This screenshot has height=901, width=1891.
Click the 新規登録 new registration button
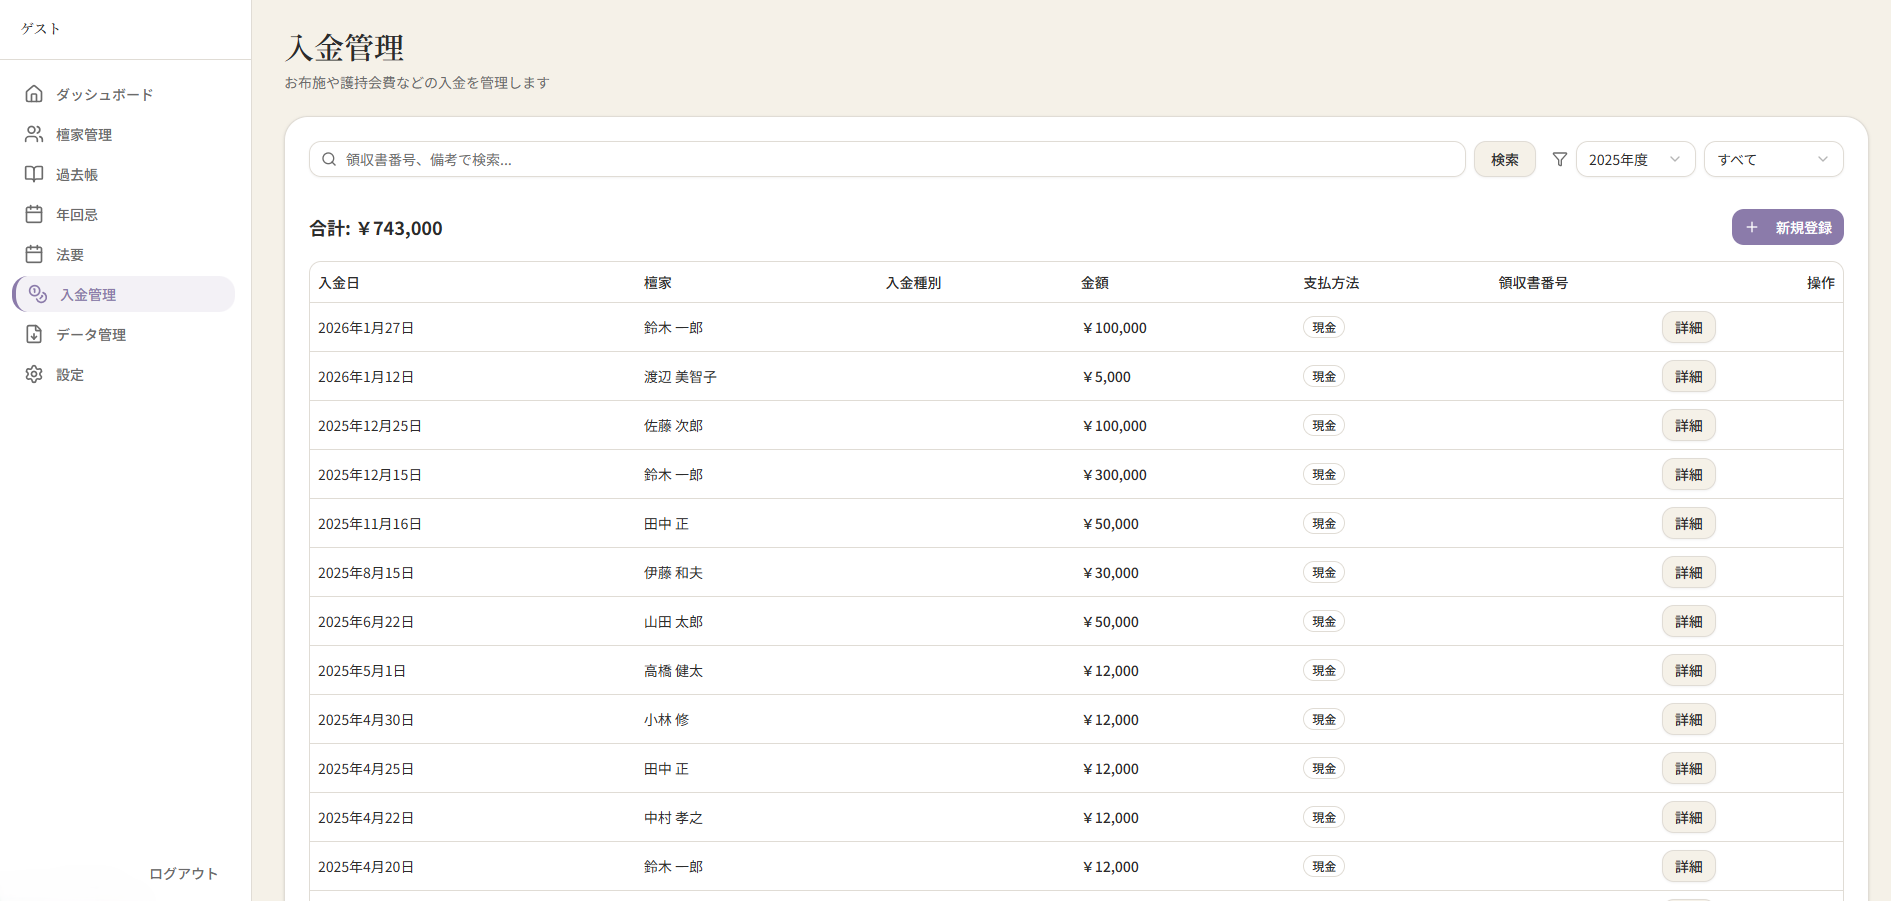1787,228
